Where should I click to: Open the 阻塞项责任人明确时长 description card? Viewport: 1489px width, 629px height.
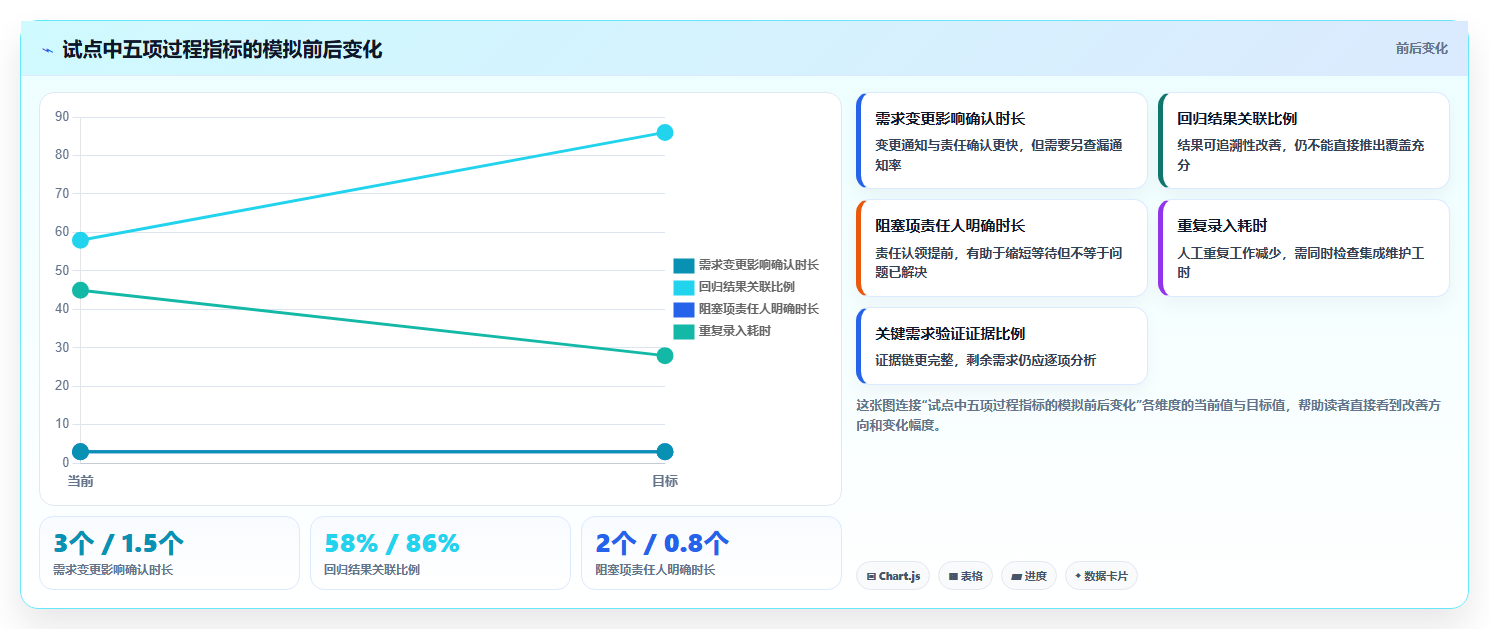coord(1002,248)
